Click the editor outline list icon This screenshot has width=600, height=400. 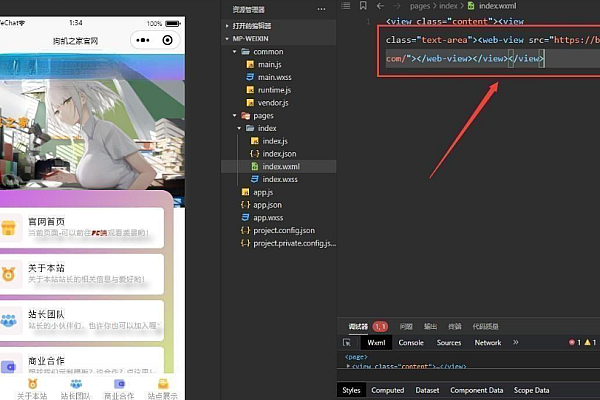(x=346, y=6)
